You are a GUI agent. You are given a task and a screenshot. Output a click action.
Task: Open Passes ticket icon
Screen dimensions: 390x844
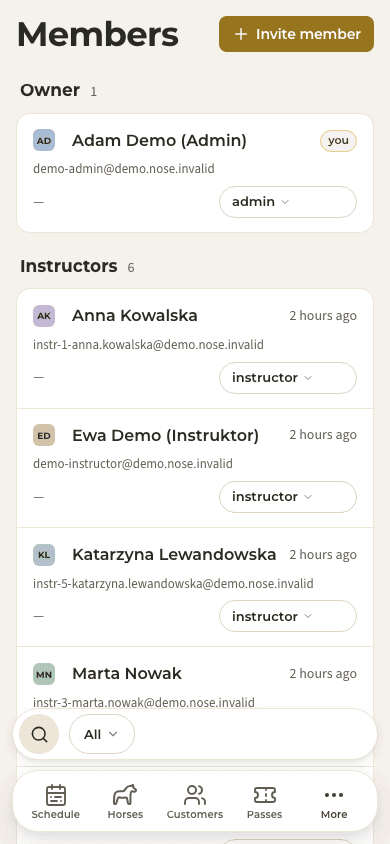265,795
